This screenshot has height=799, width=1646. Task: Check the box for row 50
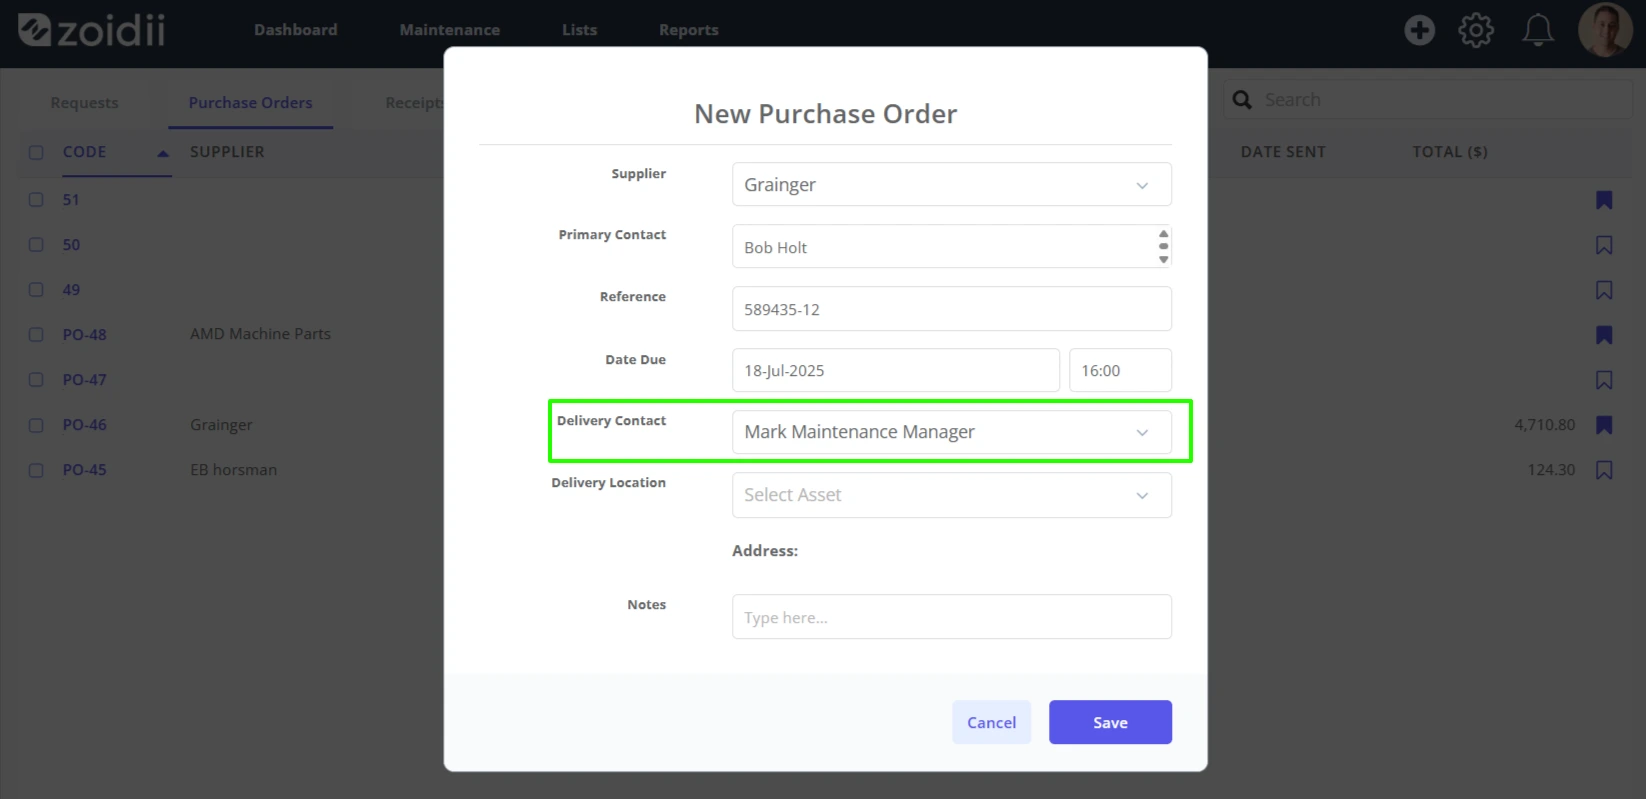pos(36,245)
